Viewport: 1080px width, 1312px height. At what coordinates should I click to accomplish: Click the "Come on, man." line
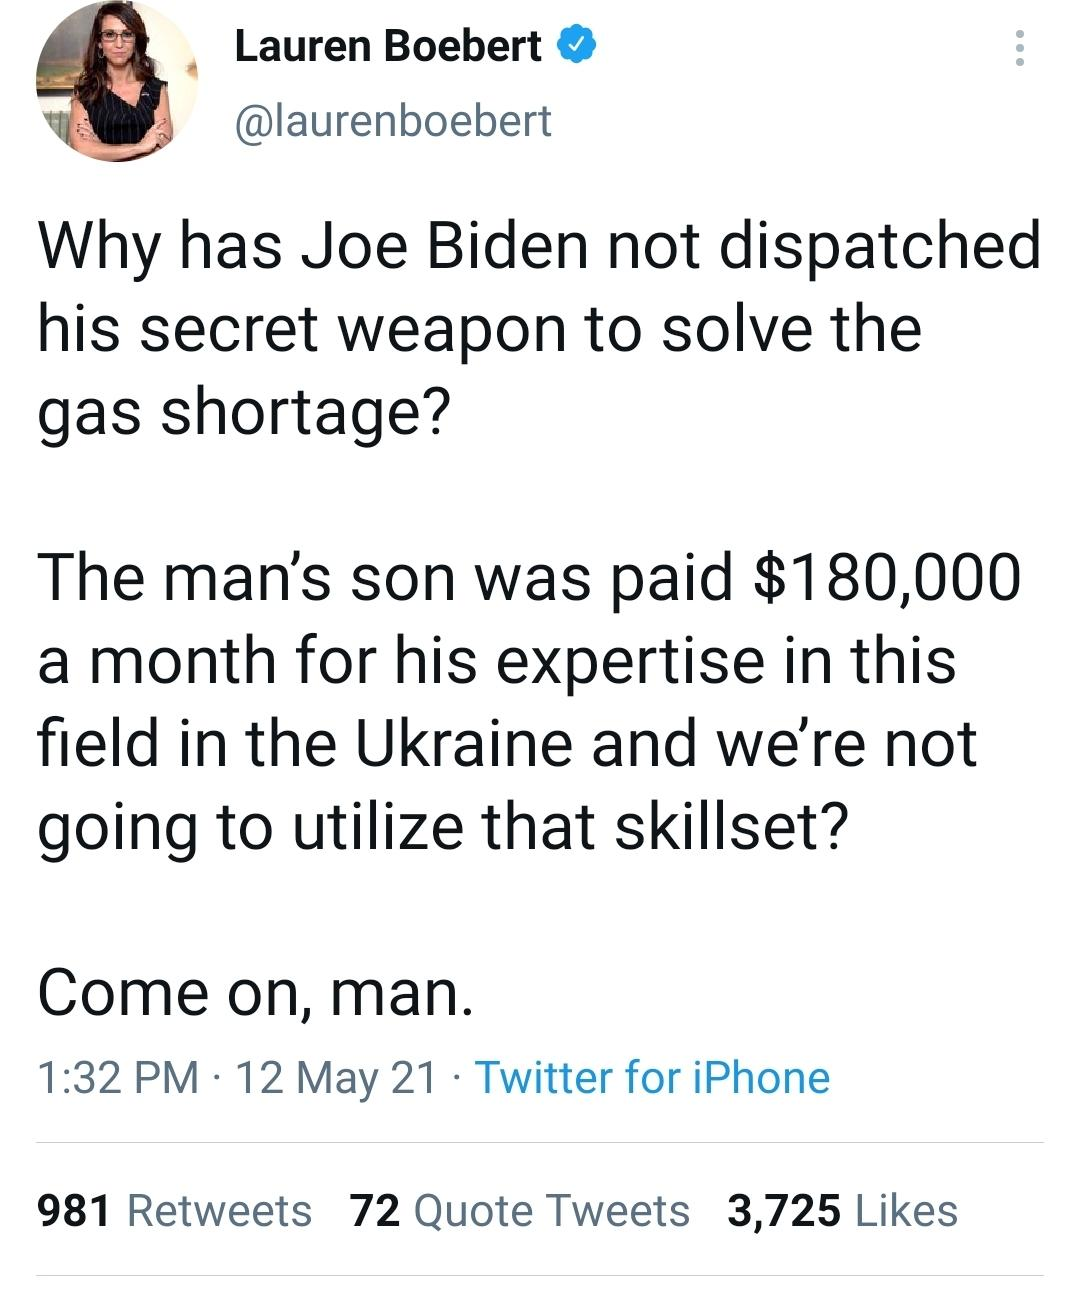coord(255,992)
